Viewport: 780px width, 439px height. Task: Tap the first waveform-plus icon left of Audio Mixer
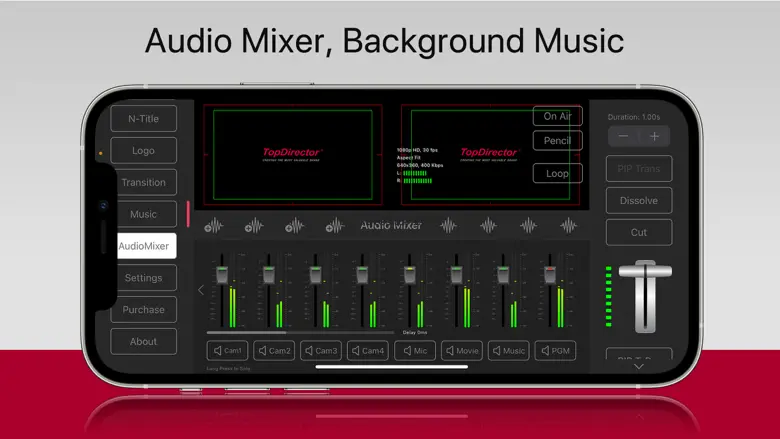214,226
